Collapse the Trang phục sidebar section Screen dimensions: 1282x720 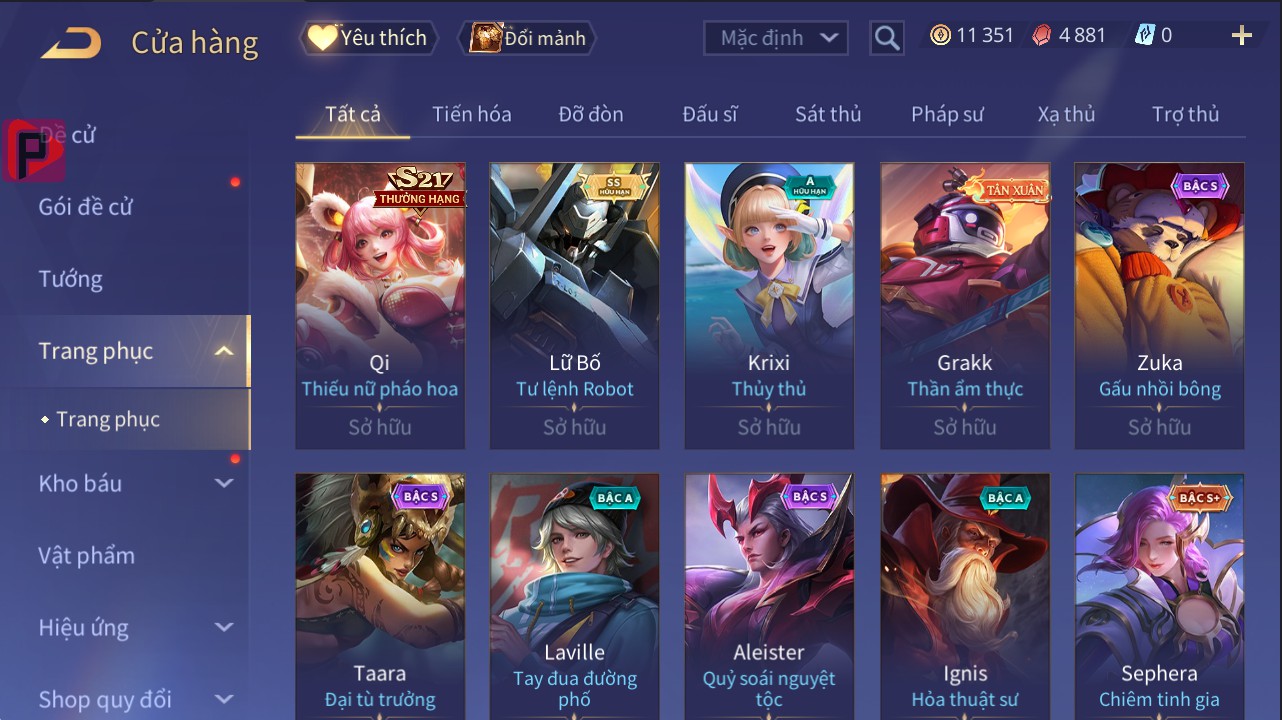click(224, 351)
